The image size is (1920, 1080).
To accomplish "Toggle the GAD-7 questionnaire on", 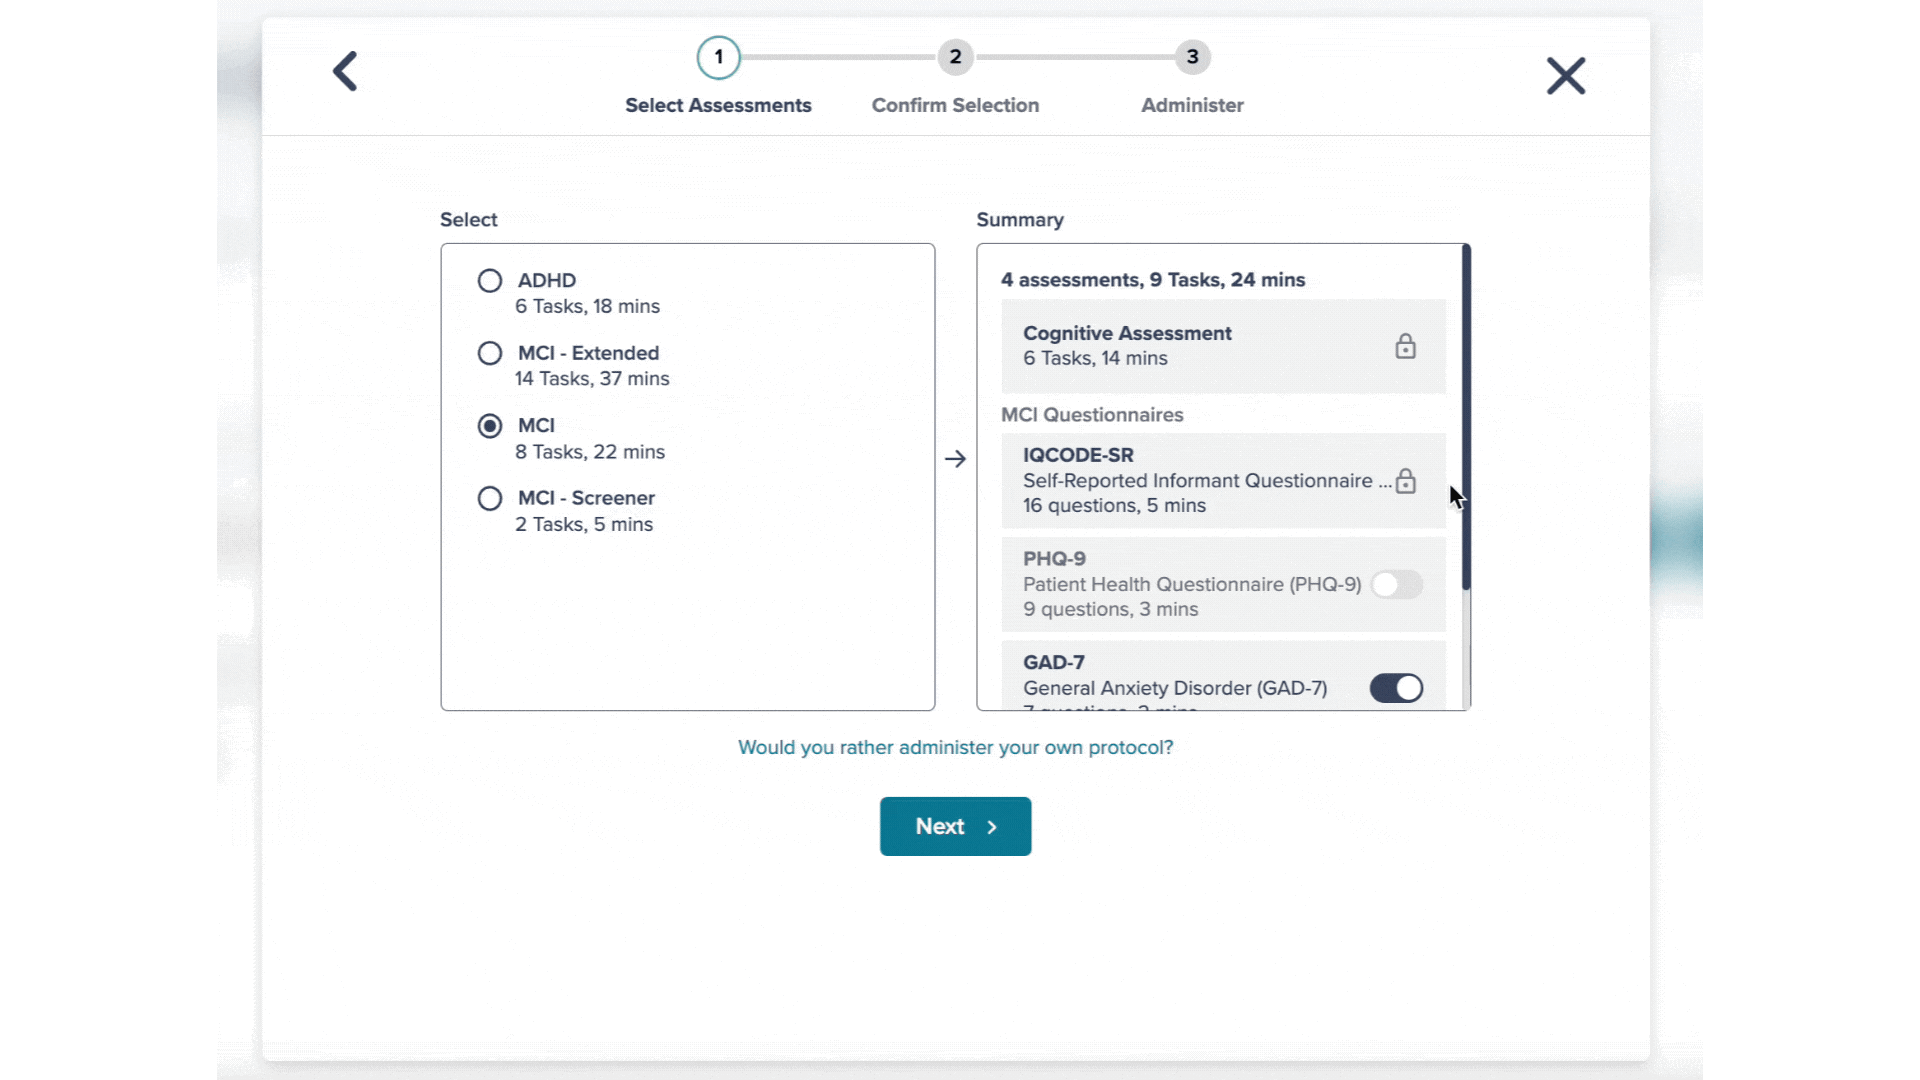I will click(x=1395, y=687).
